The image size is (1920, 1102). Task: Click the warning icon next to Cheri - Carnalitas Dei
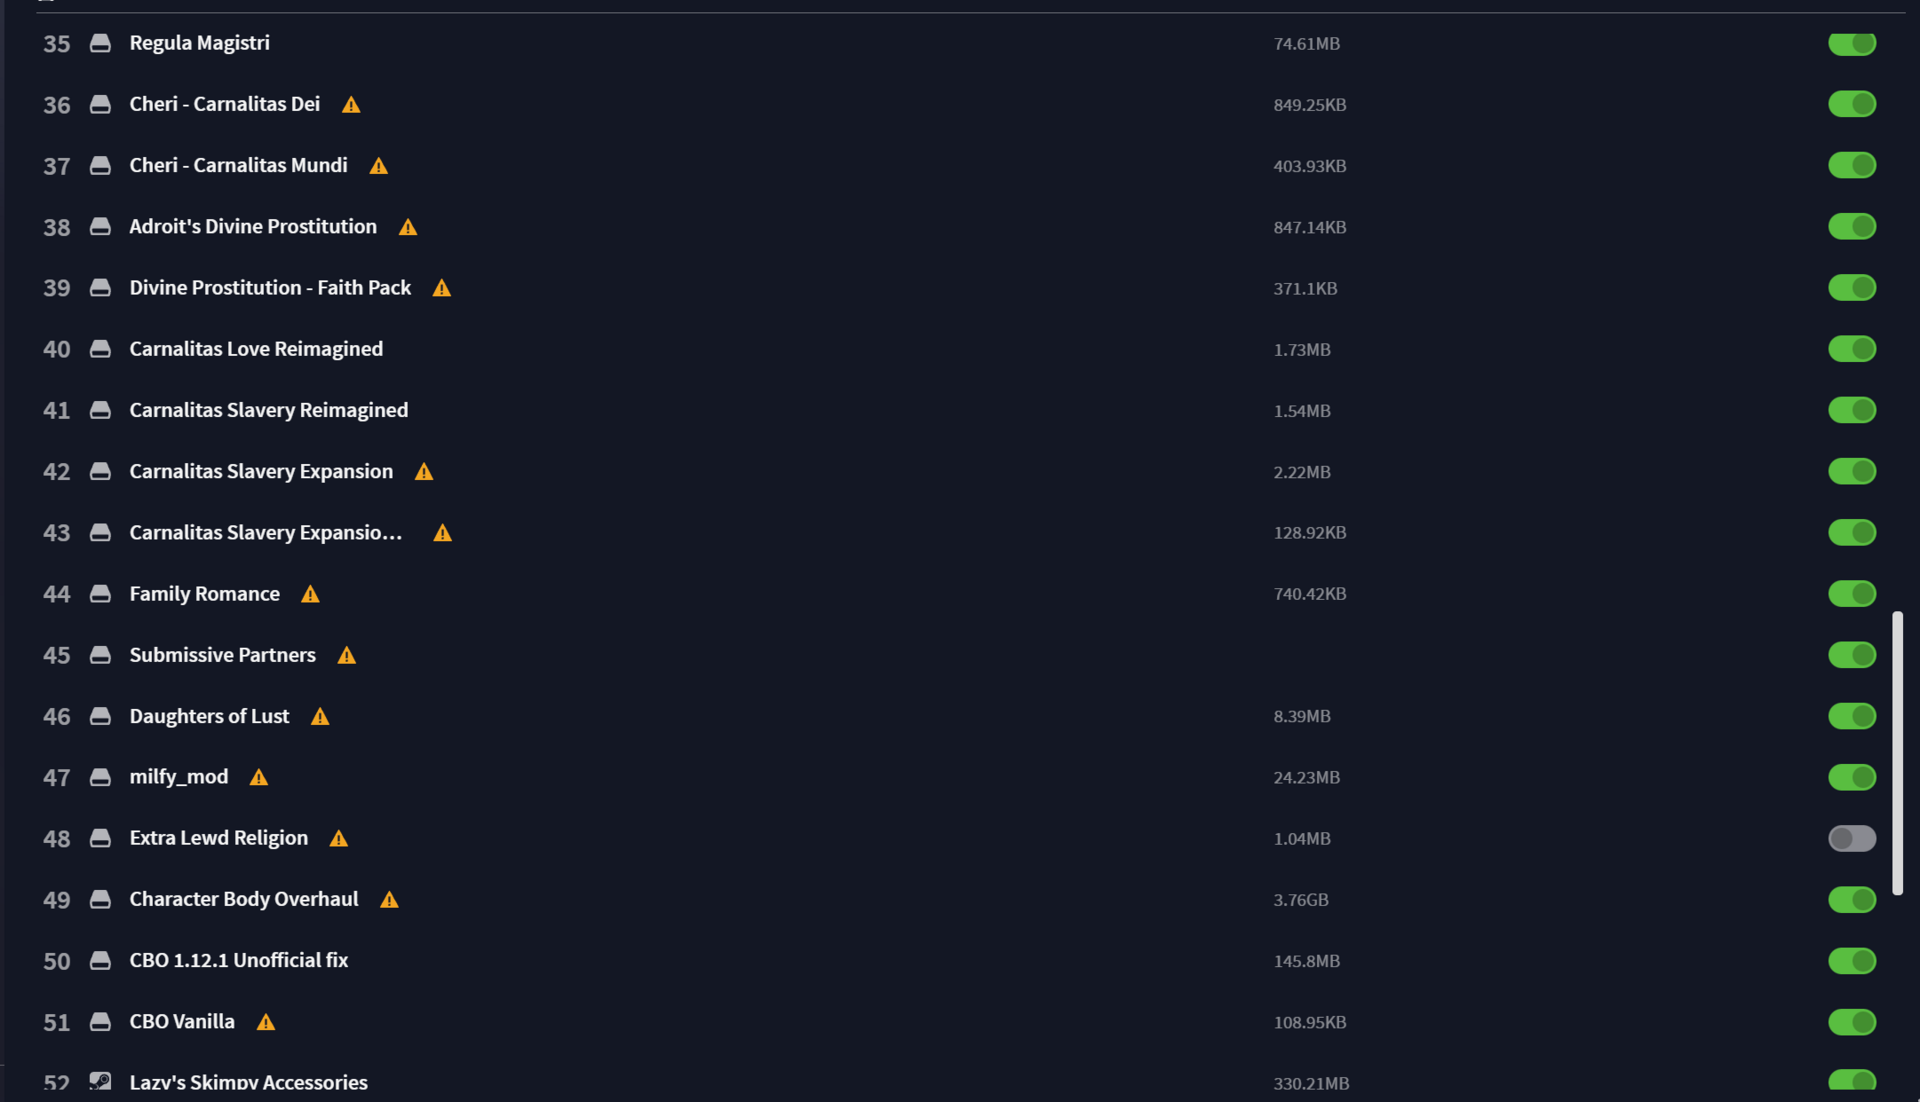(x=351, y=105)
